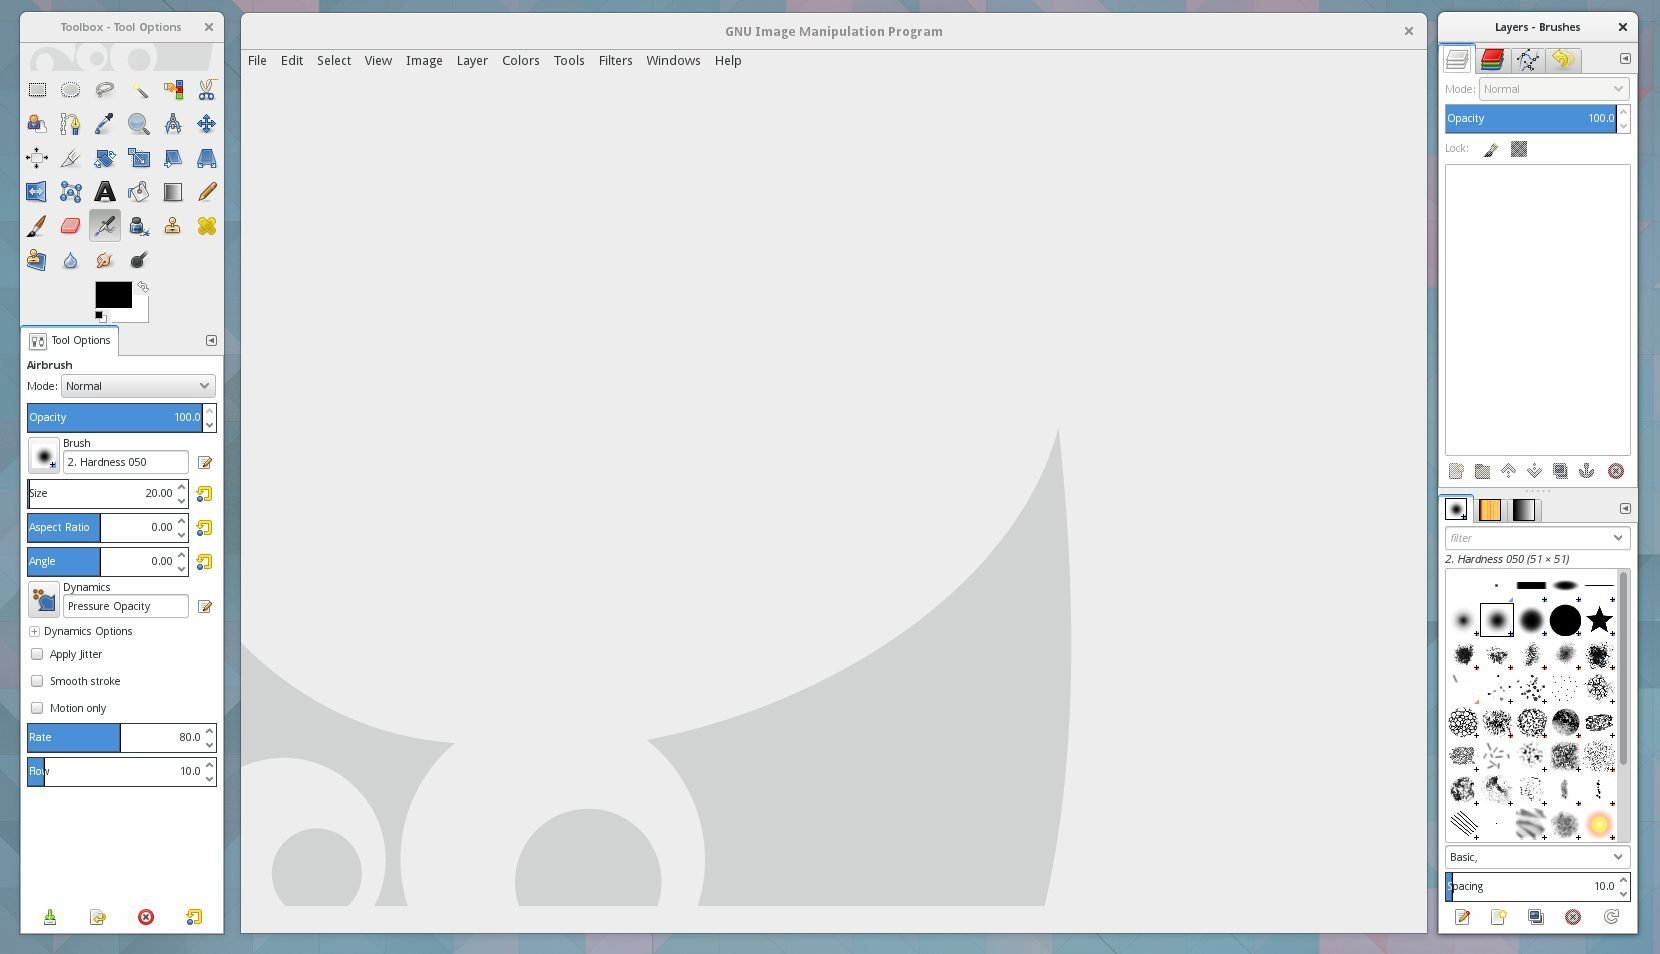1660x954 pixels.
Task: Enable the Smooth stroke checkbox
Action: [37, 681]
